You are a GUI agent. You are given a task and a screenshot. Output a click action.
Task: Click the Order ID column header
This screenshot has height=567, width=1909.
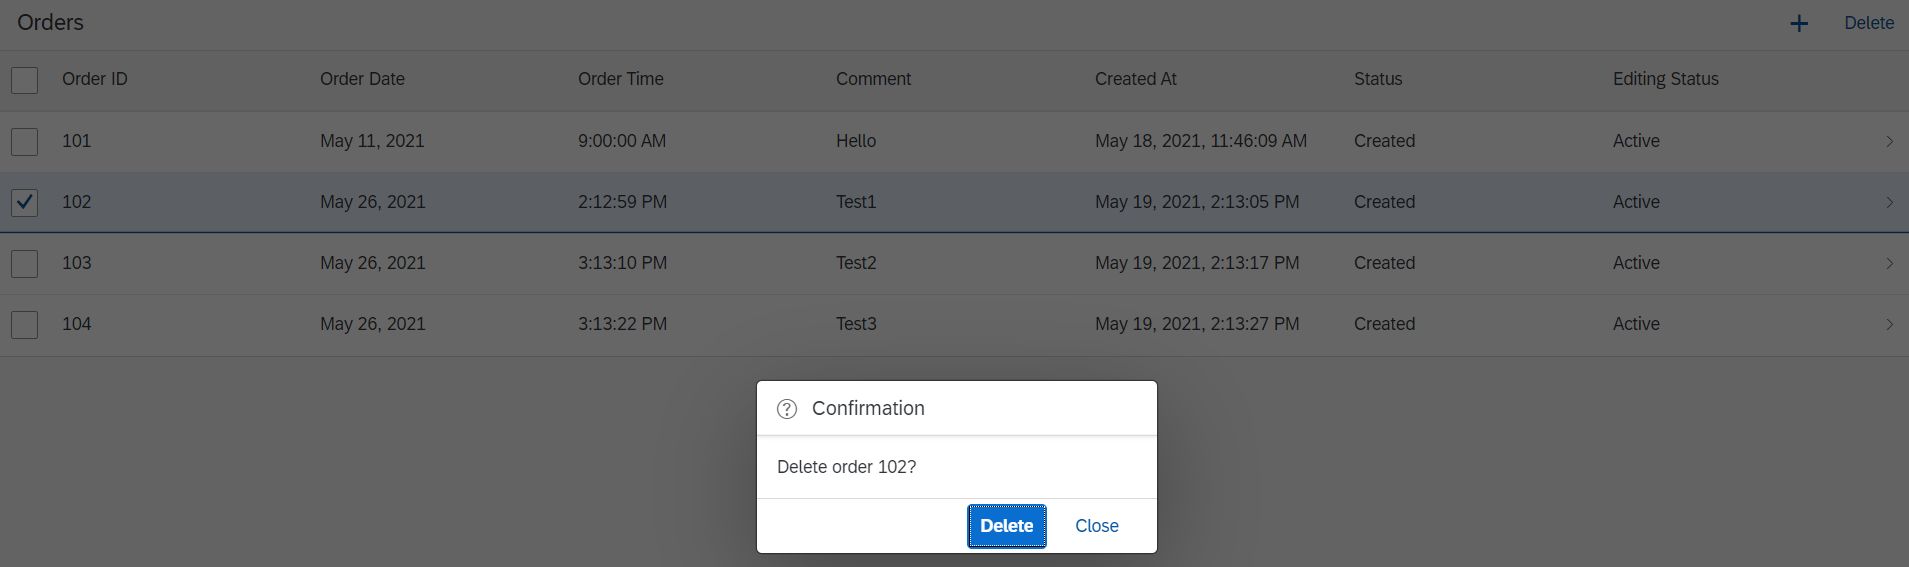[x=95, y=79]
